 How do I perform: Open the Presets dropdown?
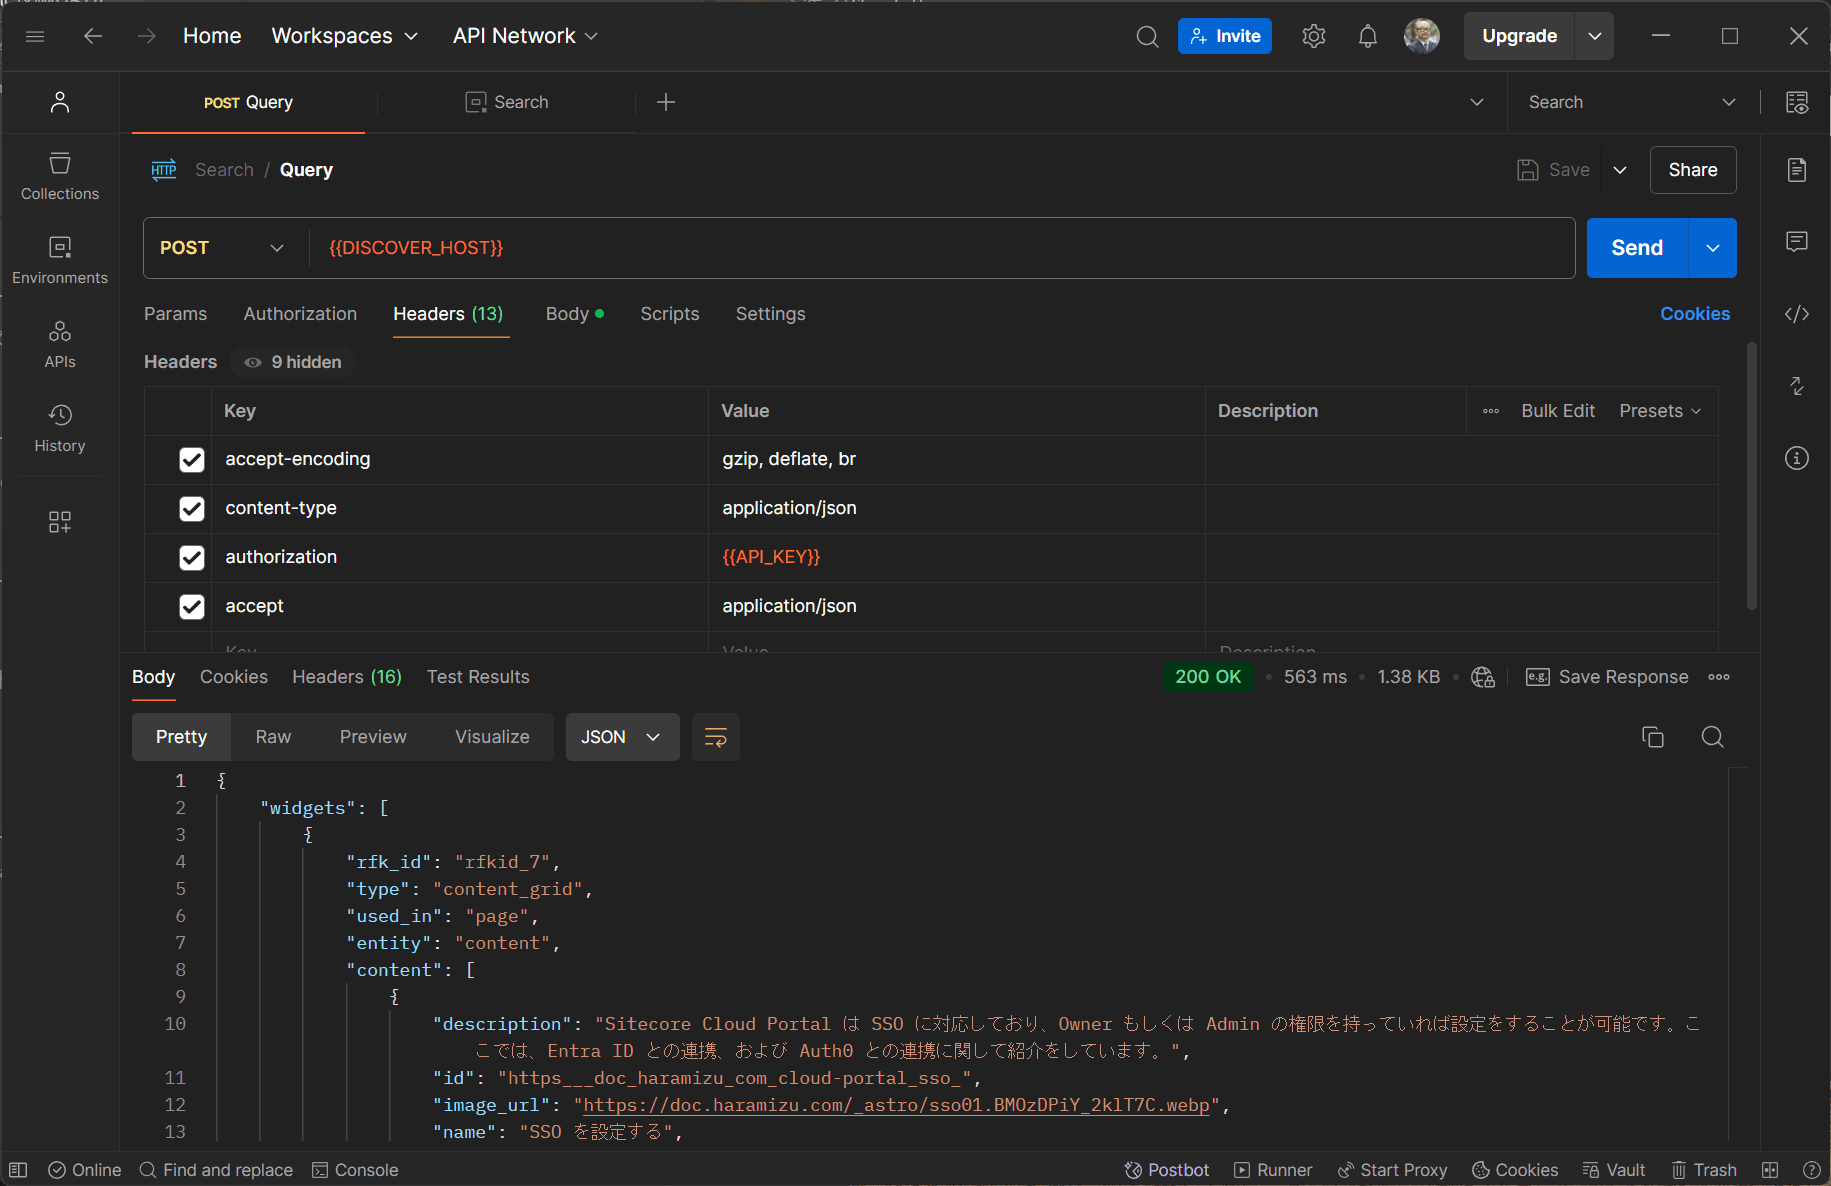click(1659, 411)
